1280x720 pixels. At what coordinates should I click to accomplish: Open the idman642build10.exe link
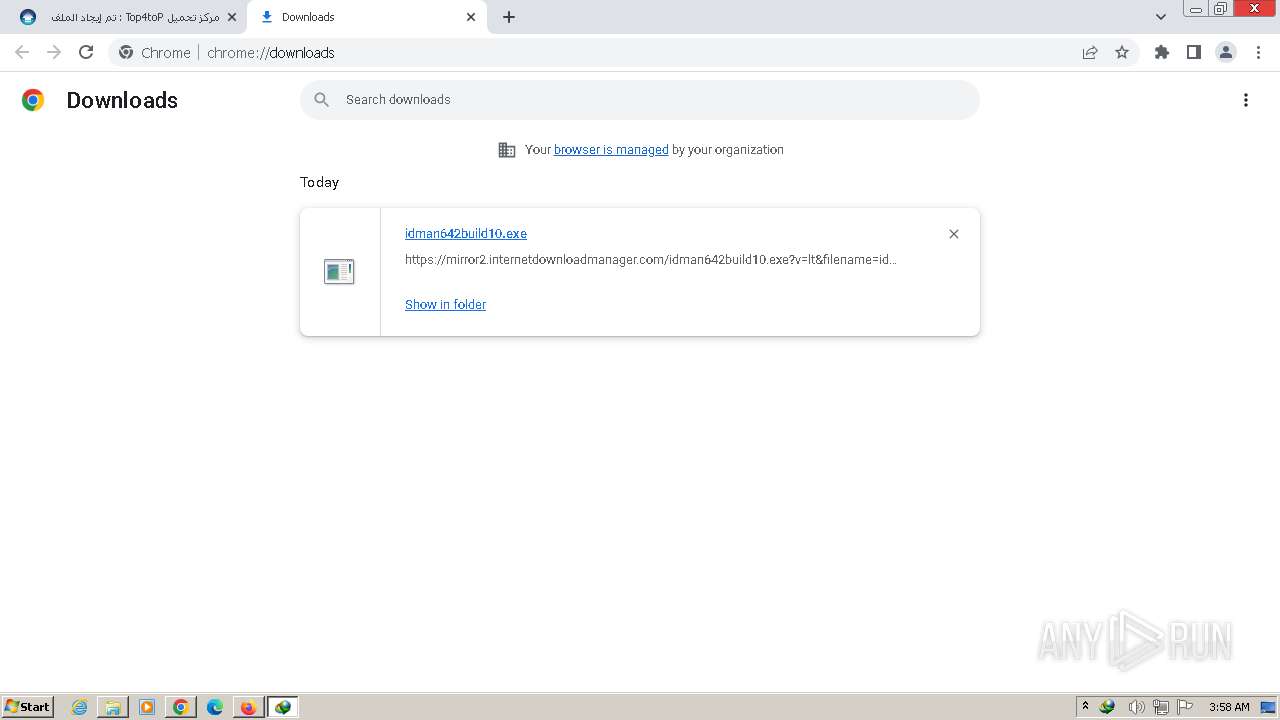point(466,234)
